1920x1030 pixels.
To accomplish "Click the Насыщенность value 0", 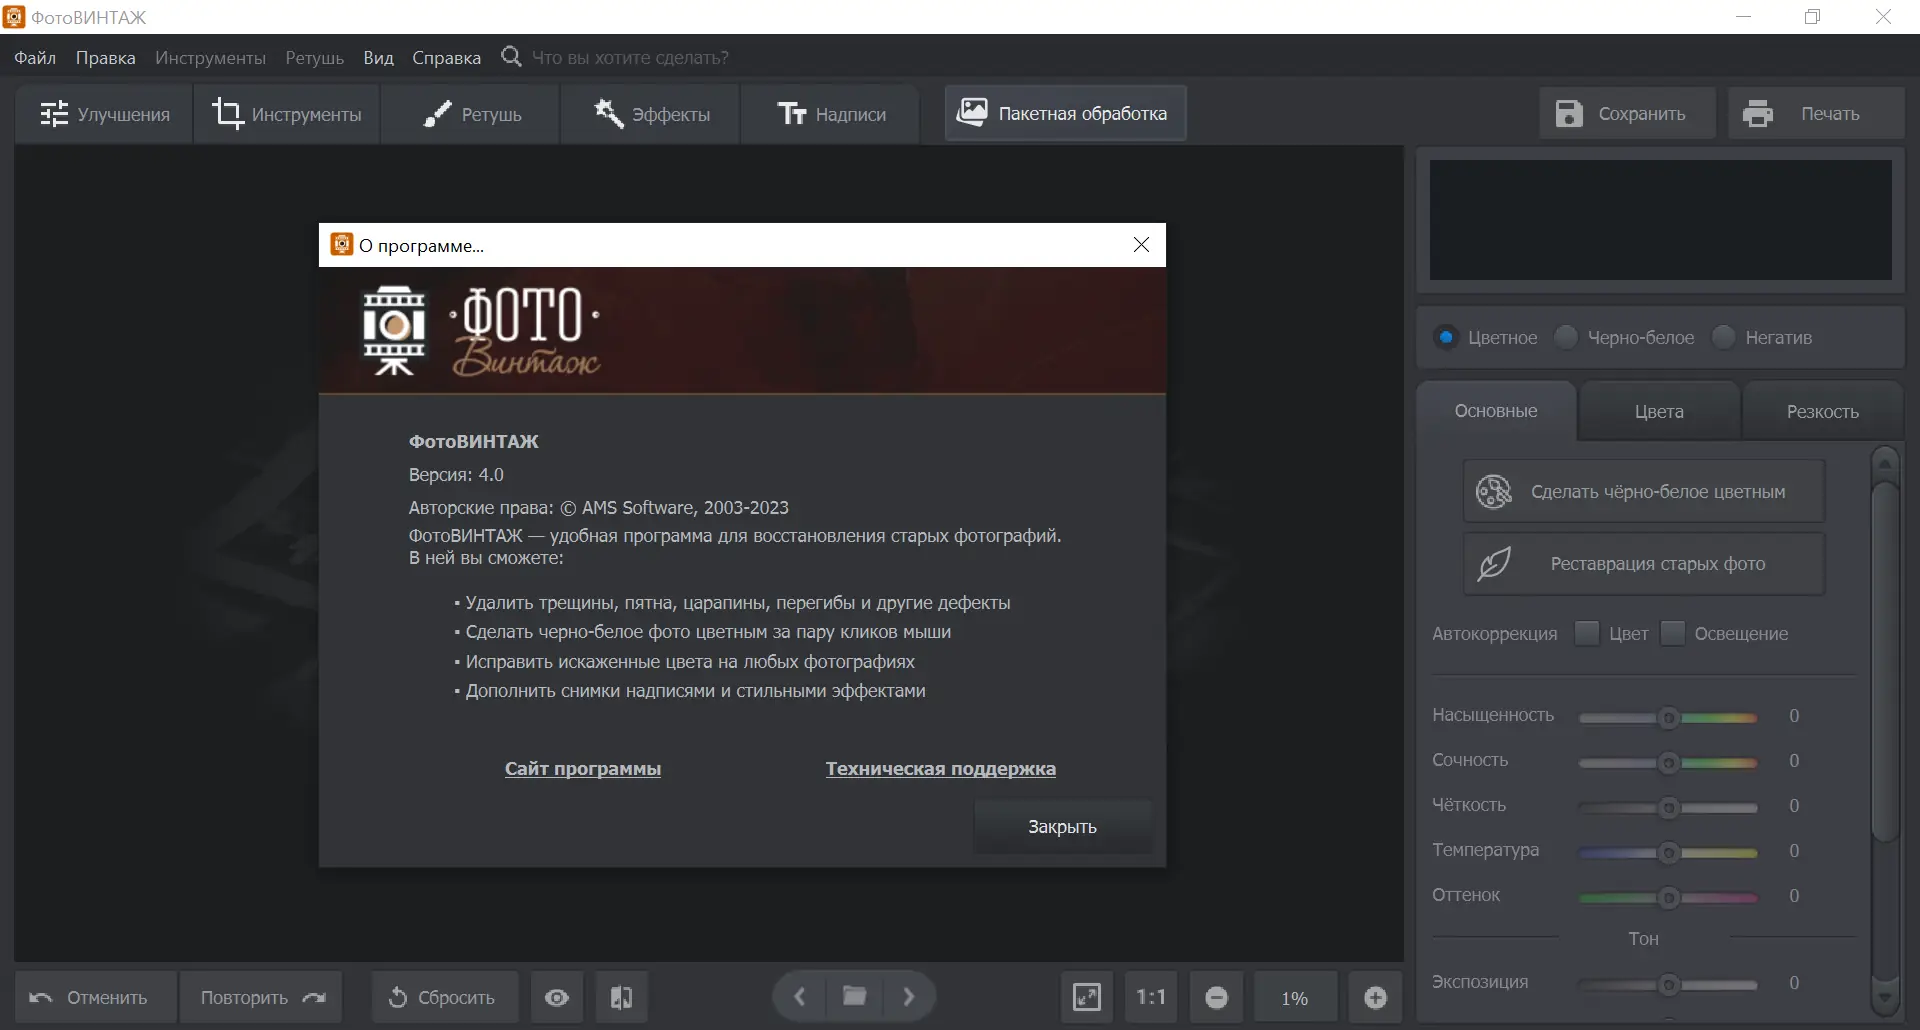I will 1794,716.
